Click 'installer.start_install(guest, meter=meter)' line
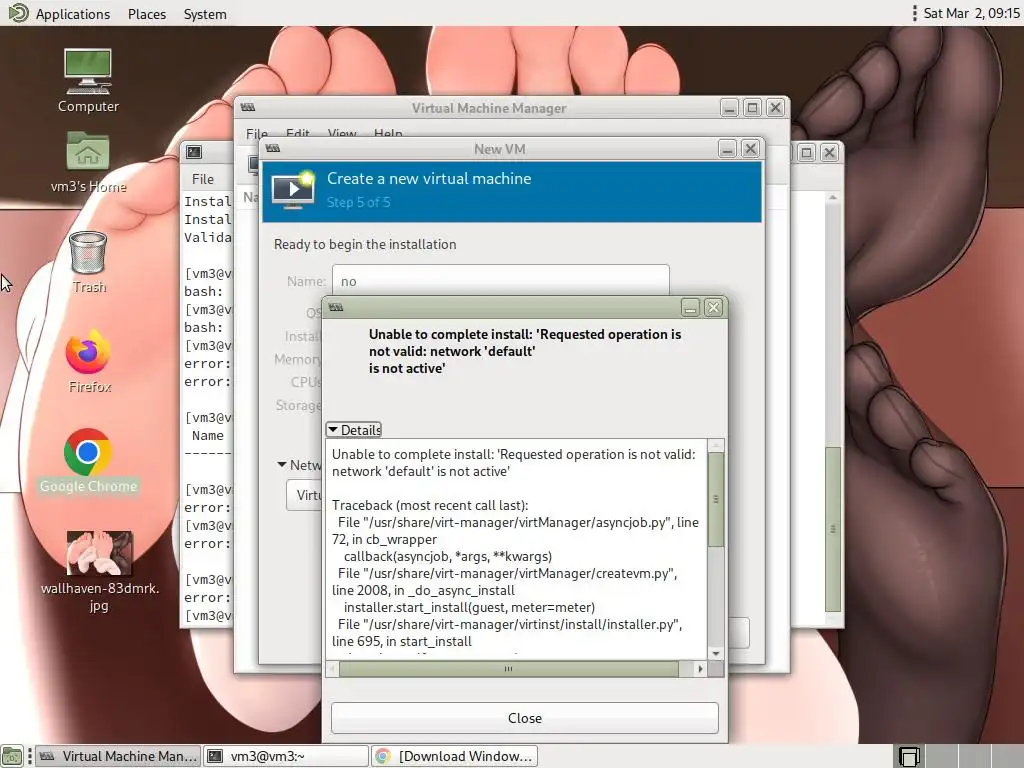Screen dimensions: 1024x768 [469, 607]
